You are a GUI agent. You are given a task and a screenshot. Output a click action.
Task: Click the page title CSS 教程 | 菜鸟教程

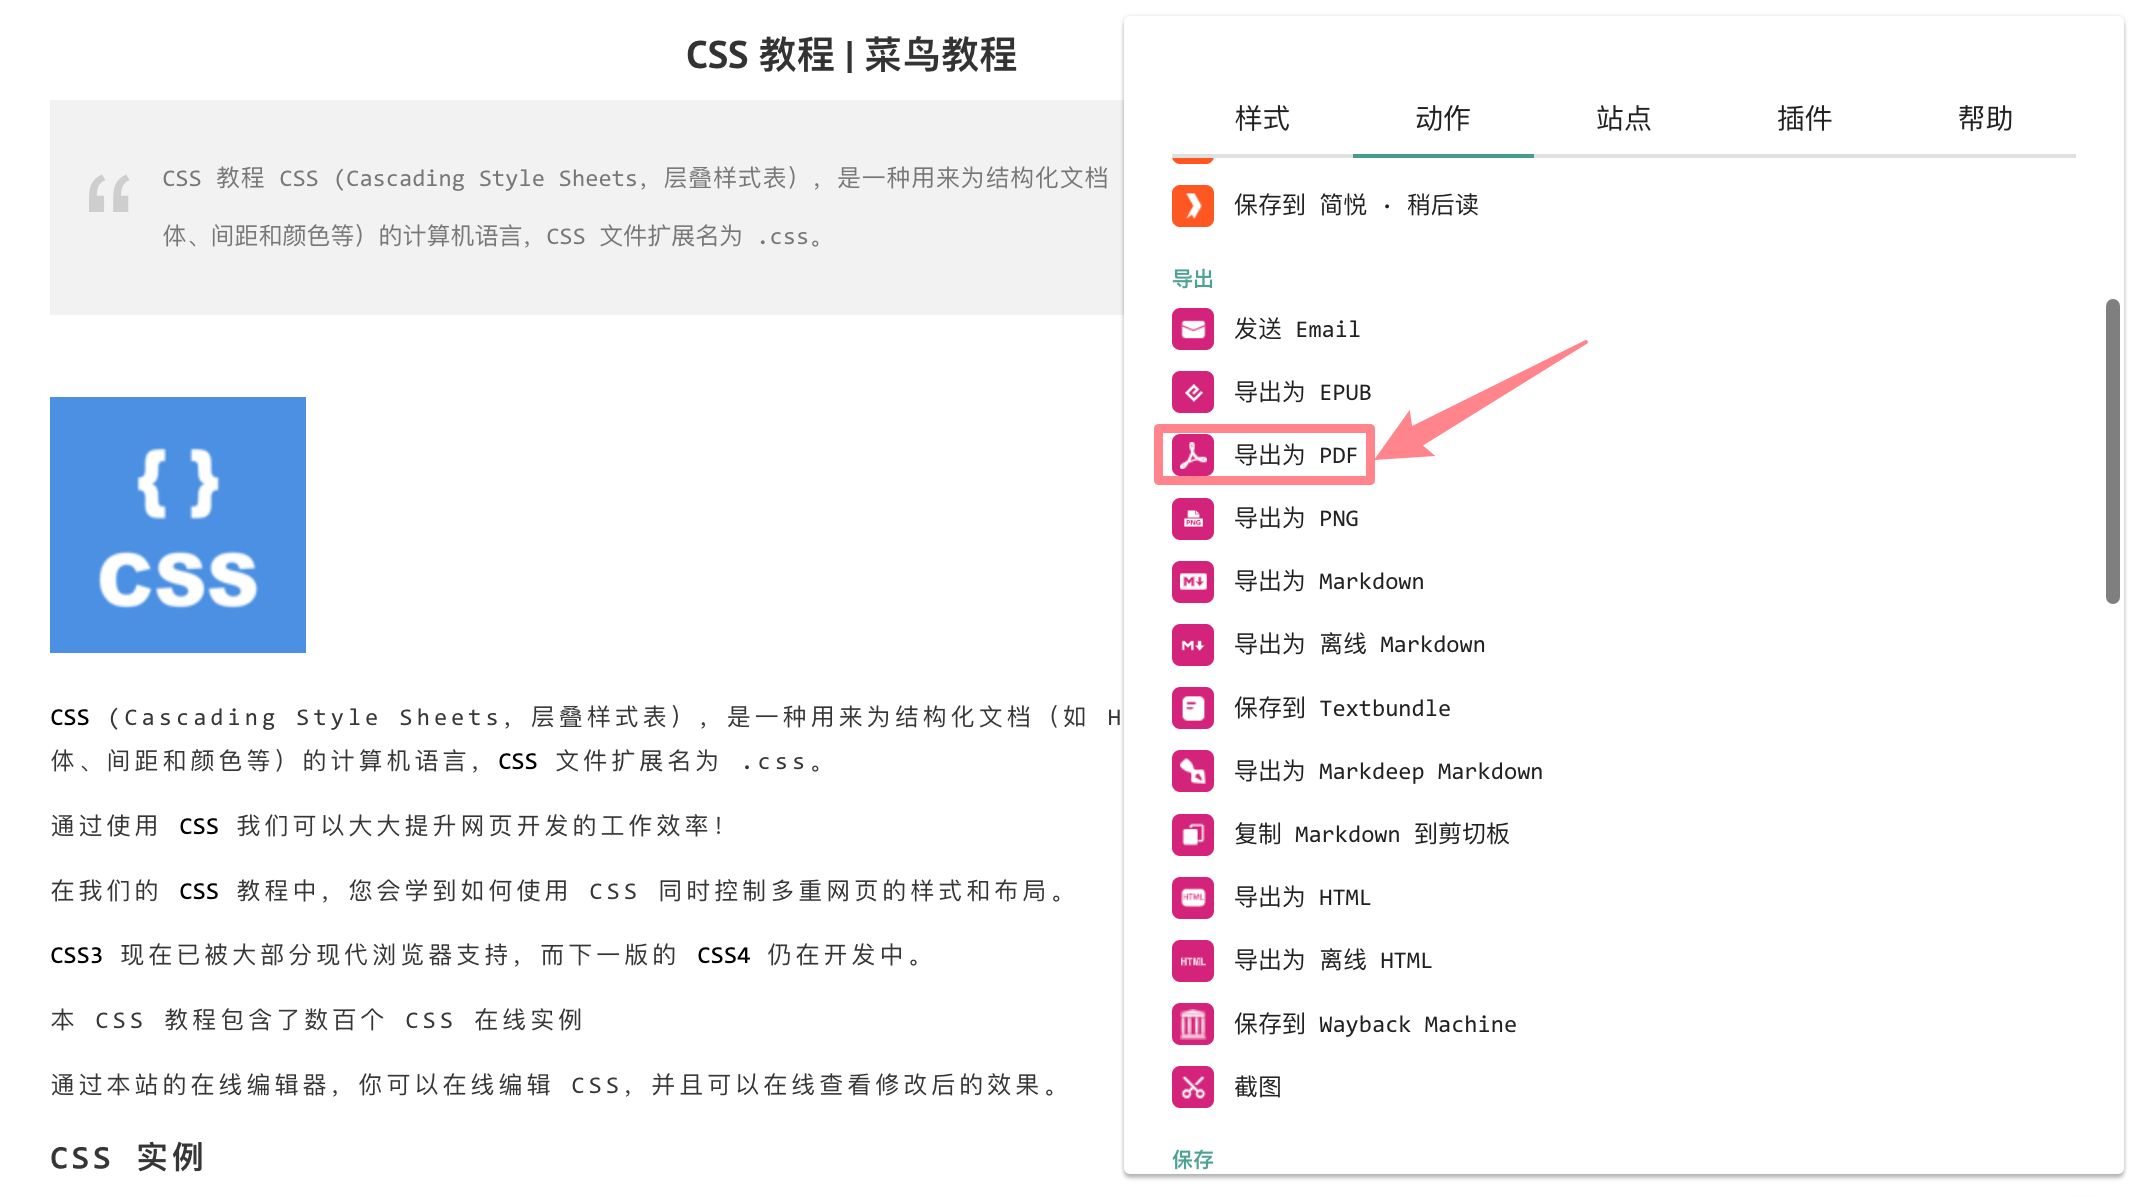tap(851, 55)
